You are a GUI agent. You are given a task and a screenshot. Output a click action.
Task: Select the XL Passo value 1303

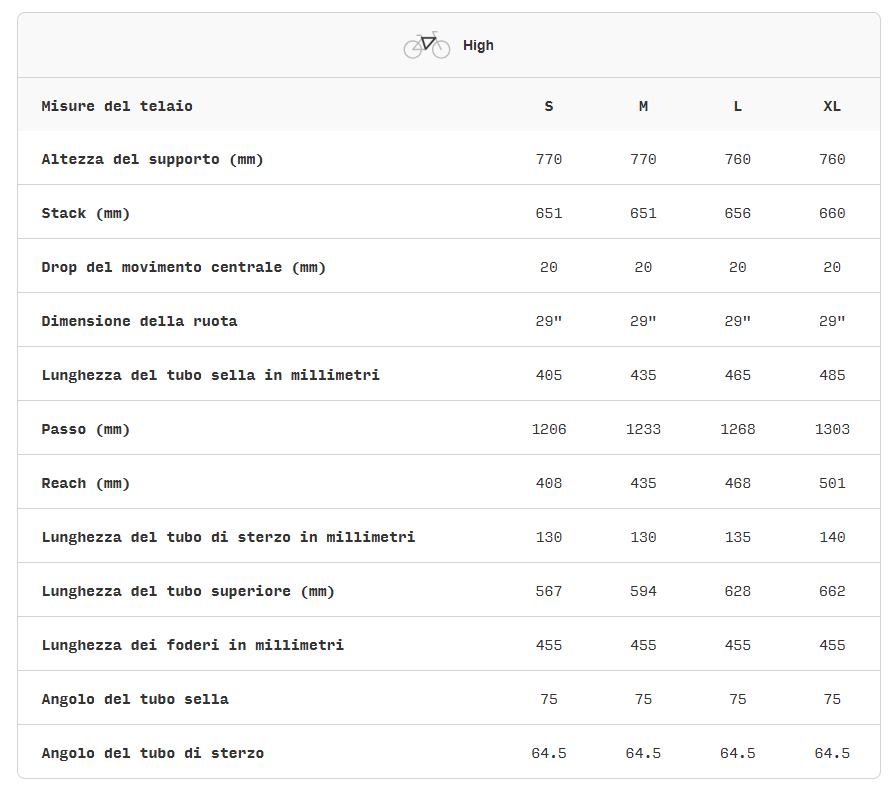click(832, 429)
